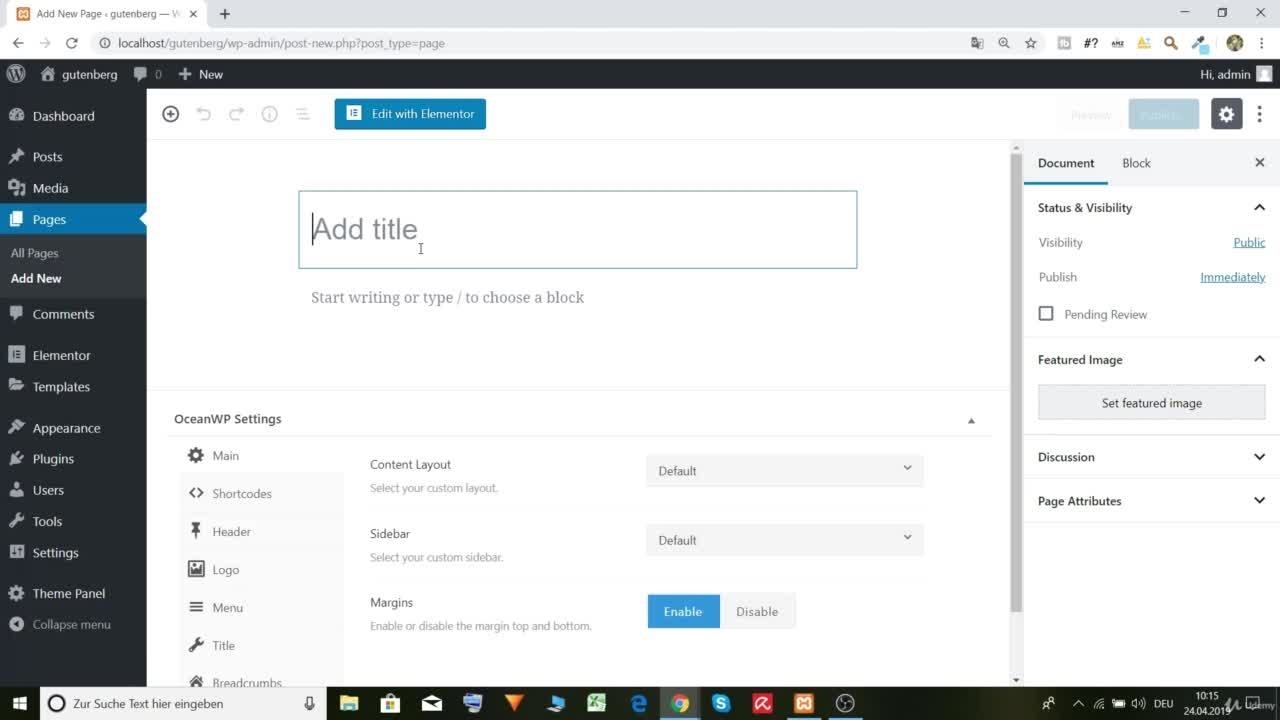The height and width of the screenshot is (720, 1280).
Task: Open the Sidebar layout dropdown
Action: coord(784,540)
